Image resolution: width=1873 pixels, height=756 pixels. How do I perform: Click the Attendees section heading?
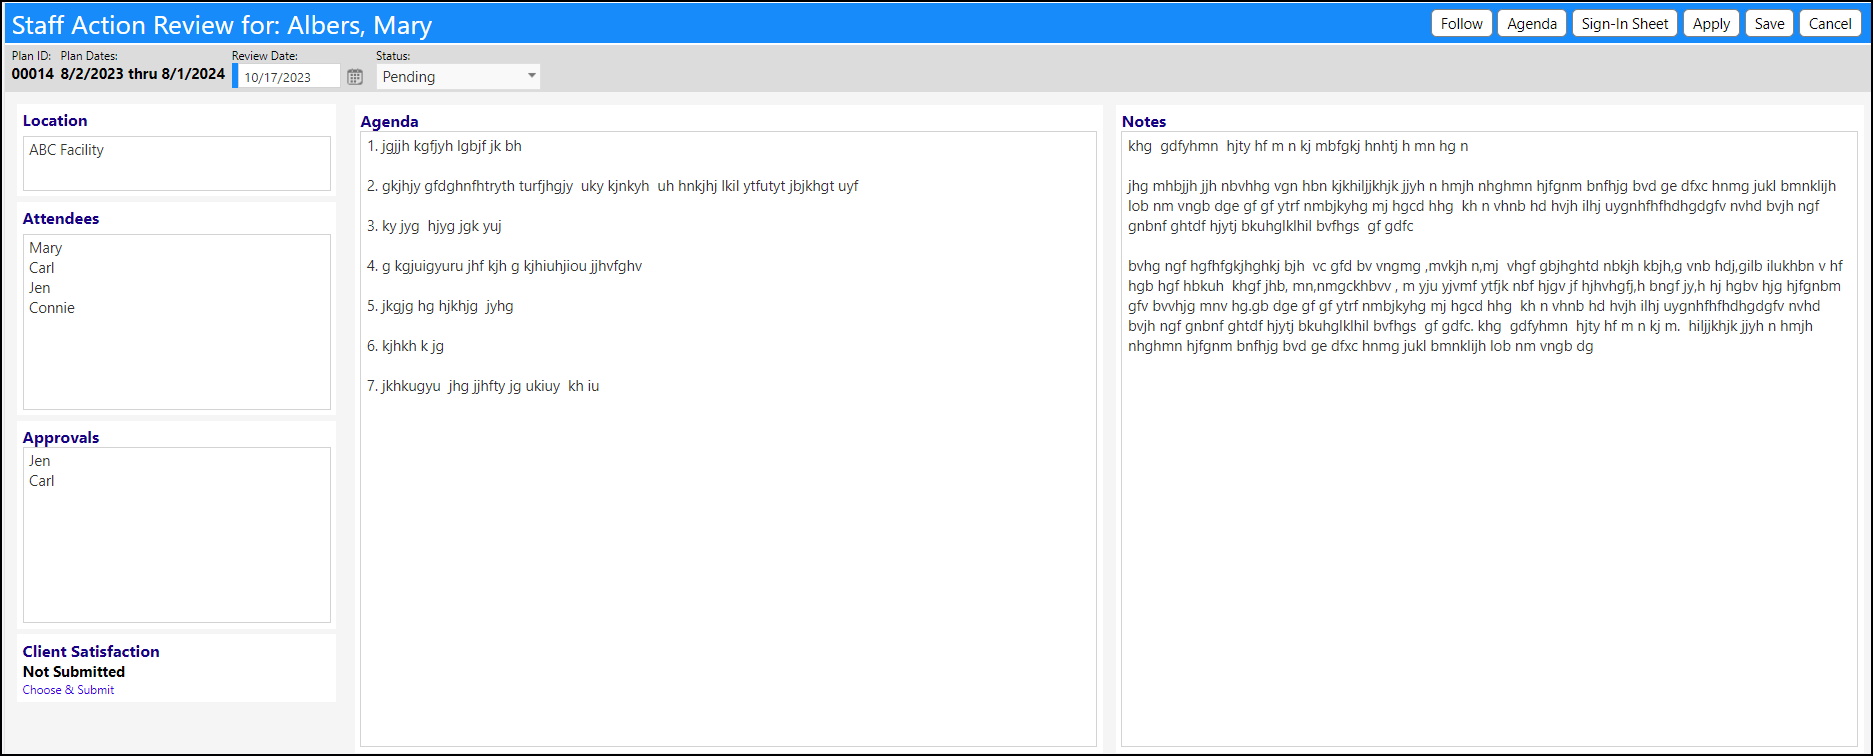pyautogui.click(x=61, y=219)
